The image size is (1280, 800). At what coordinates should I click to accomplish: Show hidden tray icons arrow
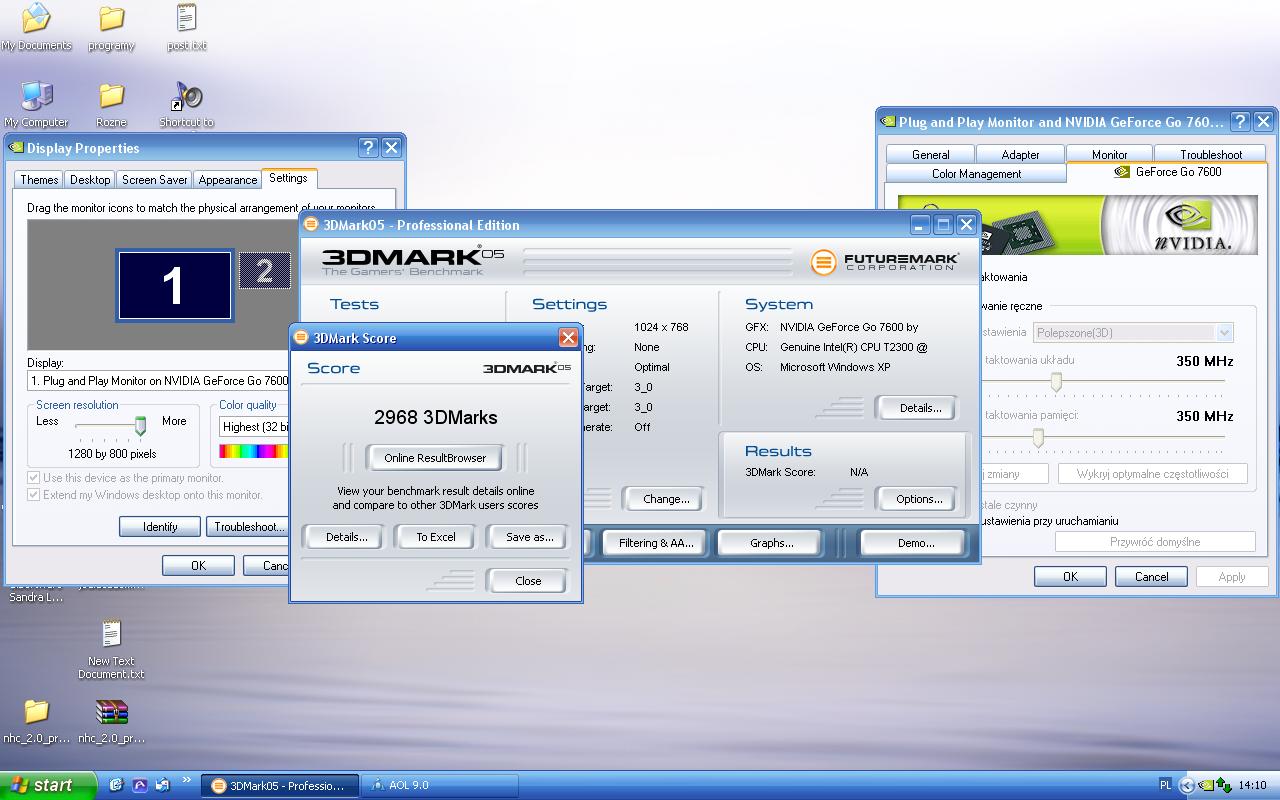point(1187,785)
